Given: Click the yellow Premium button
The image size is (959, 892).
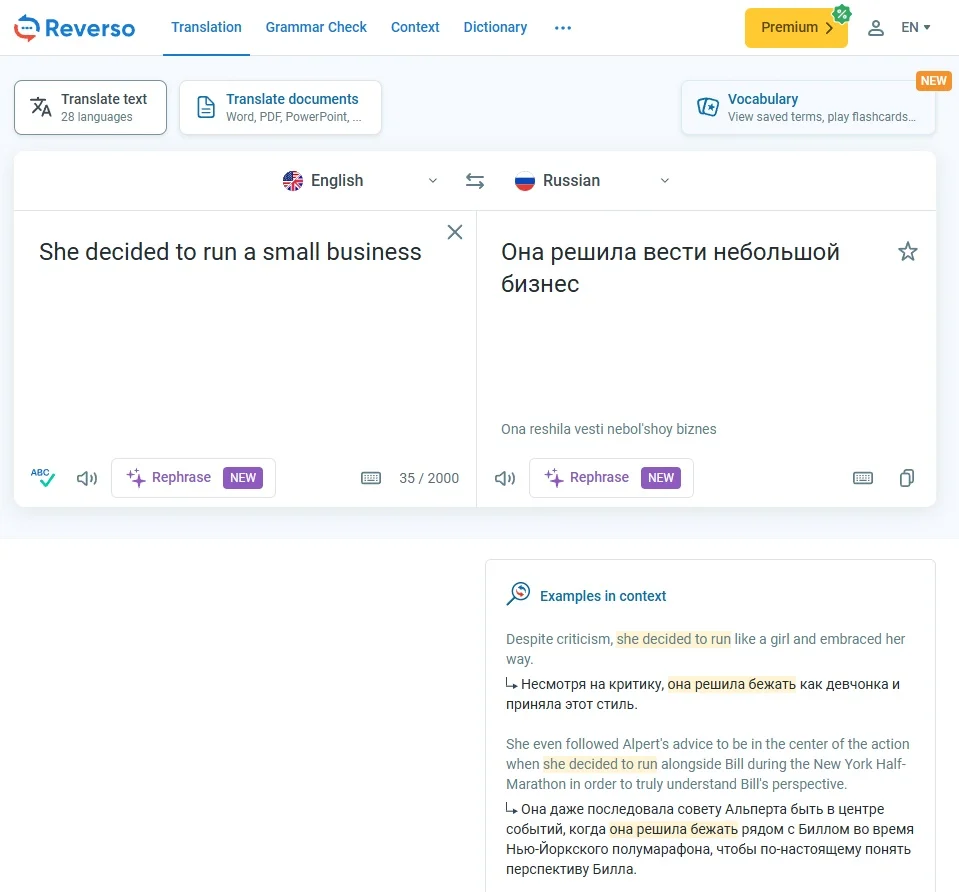Looking at the screenshot, I should (796, 28).
